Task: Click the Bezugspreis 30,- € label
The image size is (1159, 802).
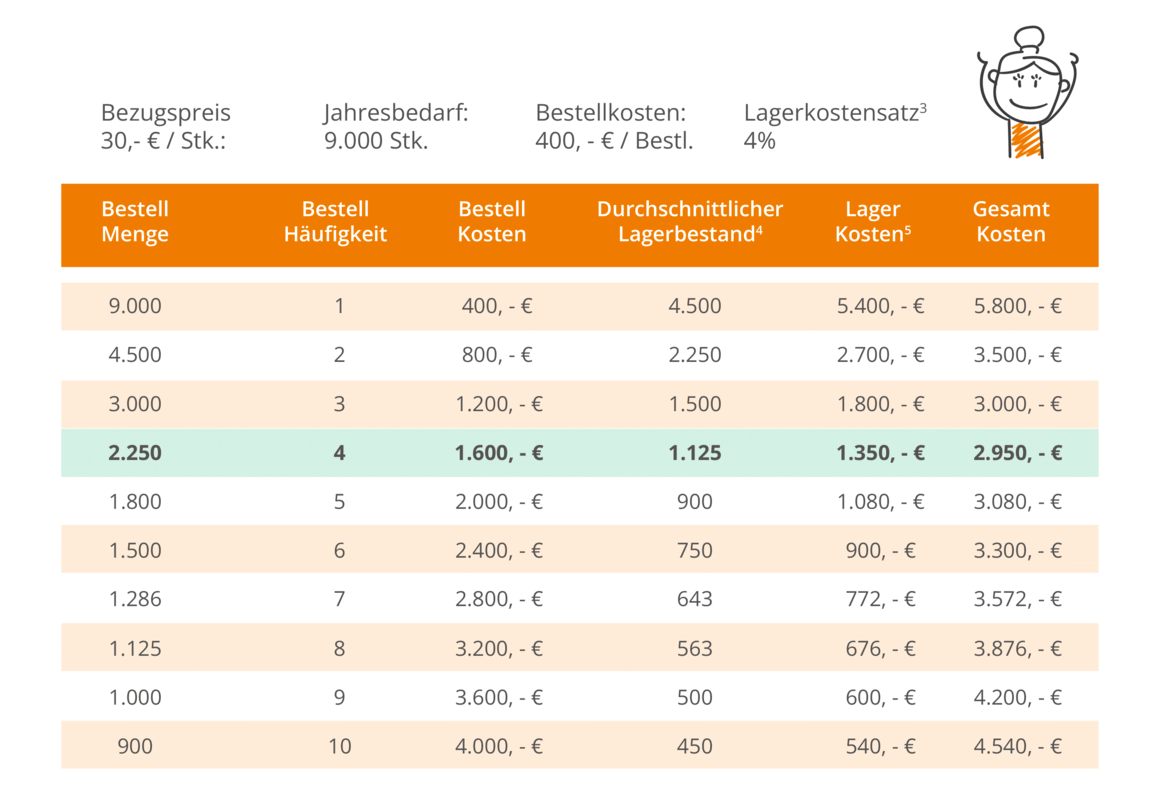Action: pyautogui.click(x=166, y=127)
